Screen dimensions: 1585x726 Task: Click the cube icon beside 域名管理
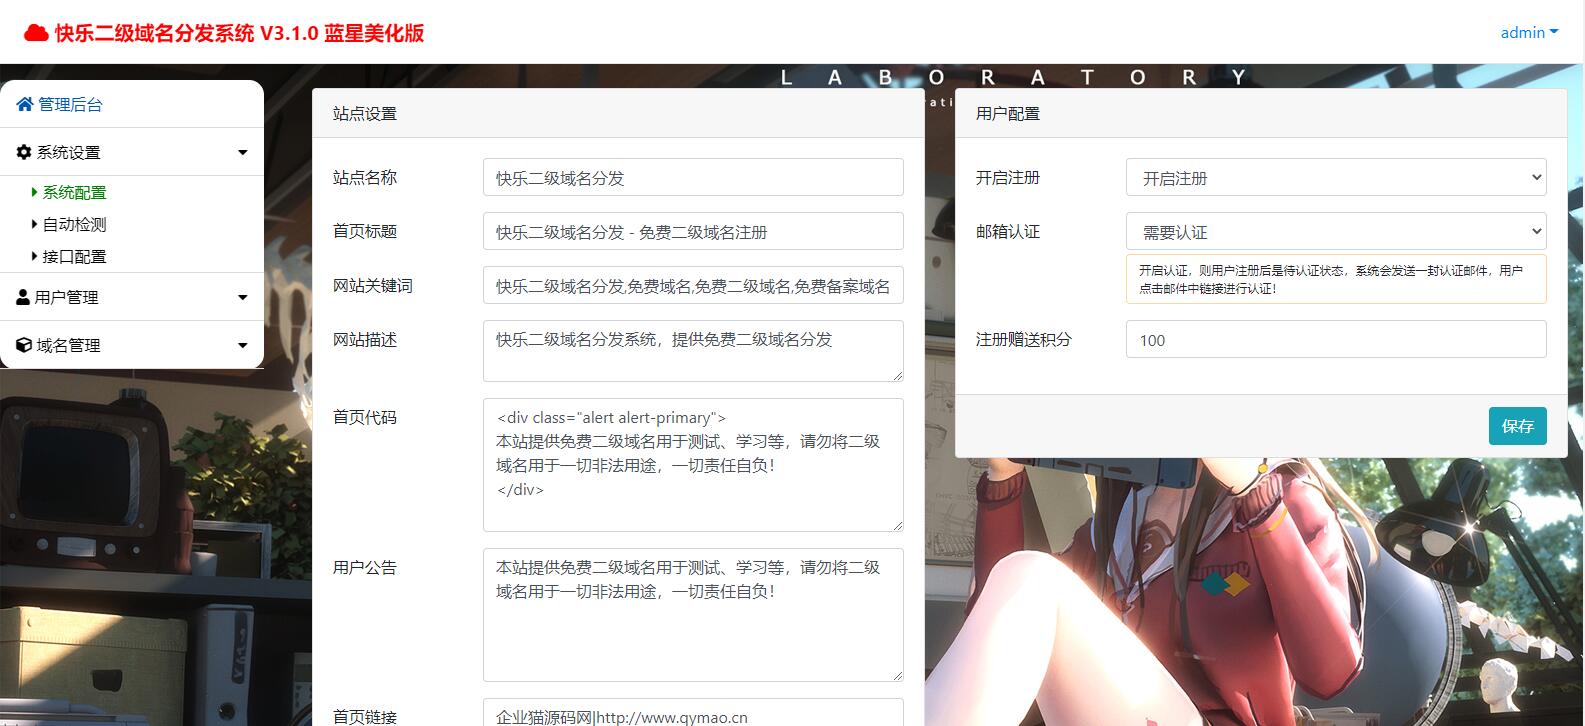pos(24,345)
